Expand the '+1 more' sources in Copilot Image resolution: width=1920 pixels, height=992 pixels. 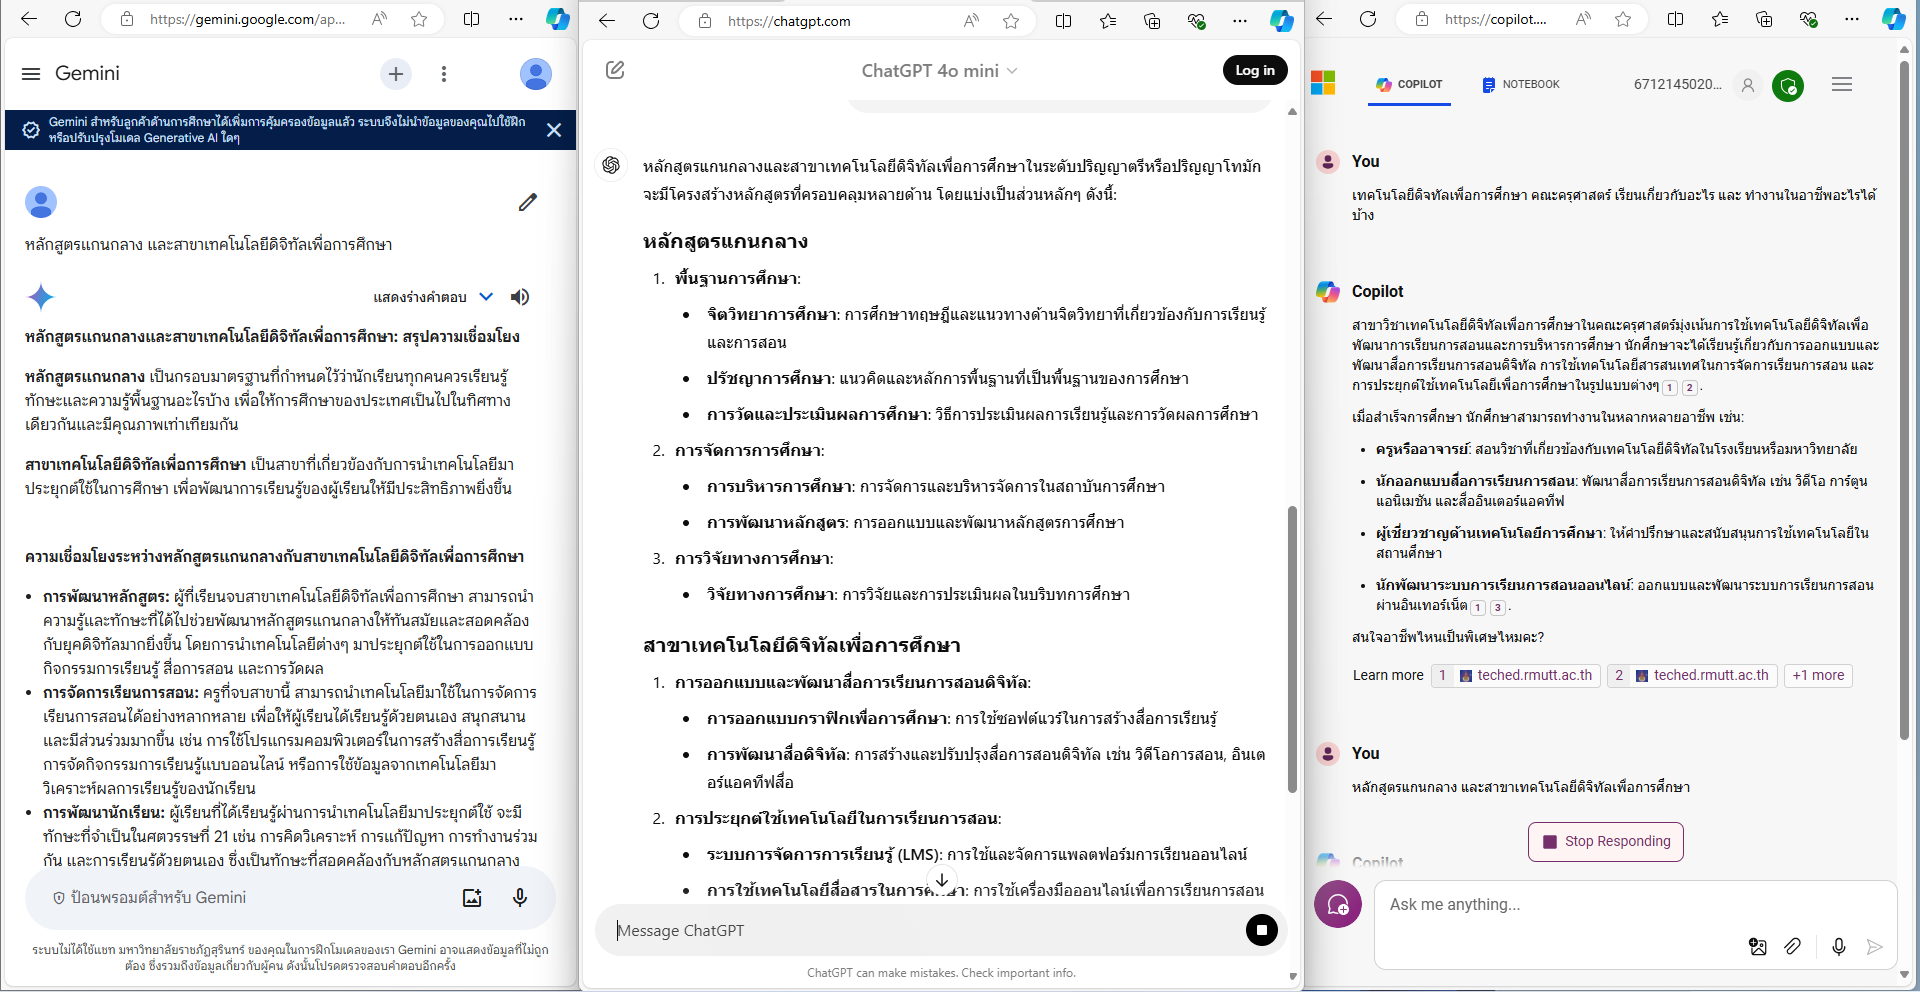(1818, 676)
